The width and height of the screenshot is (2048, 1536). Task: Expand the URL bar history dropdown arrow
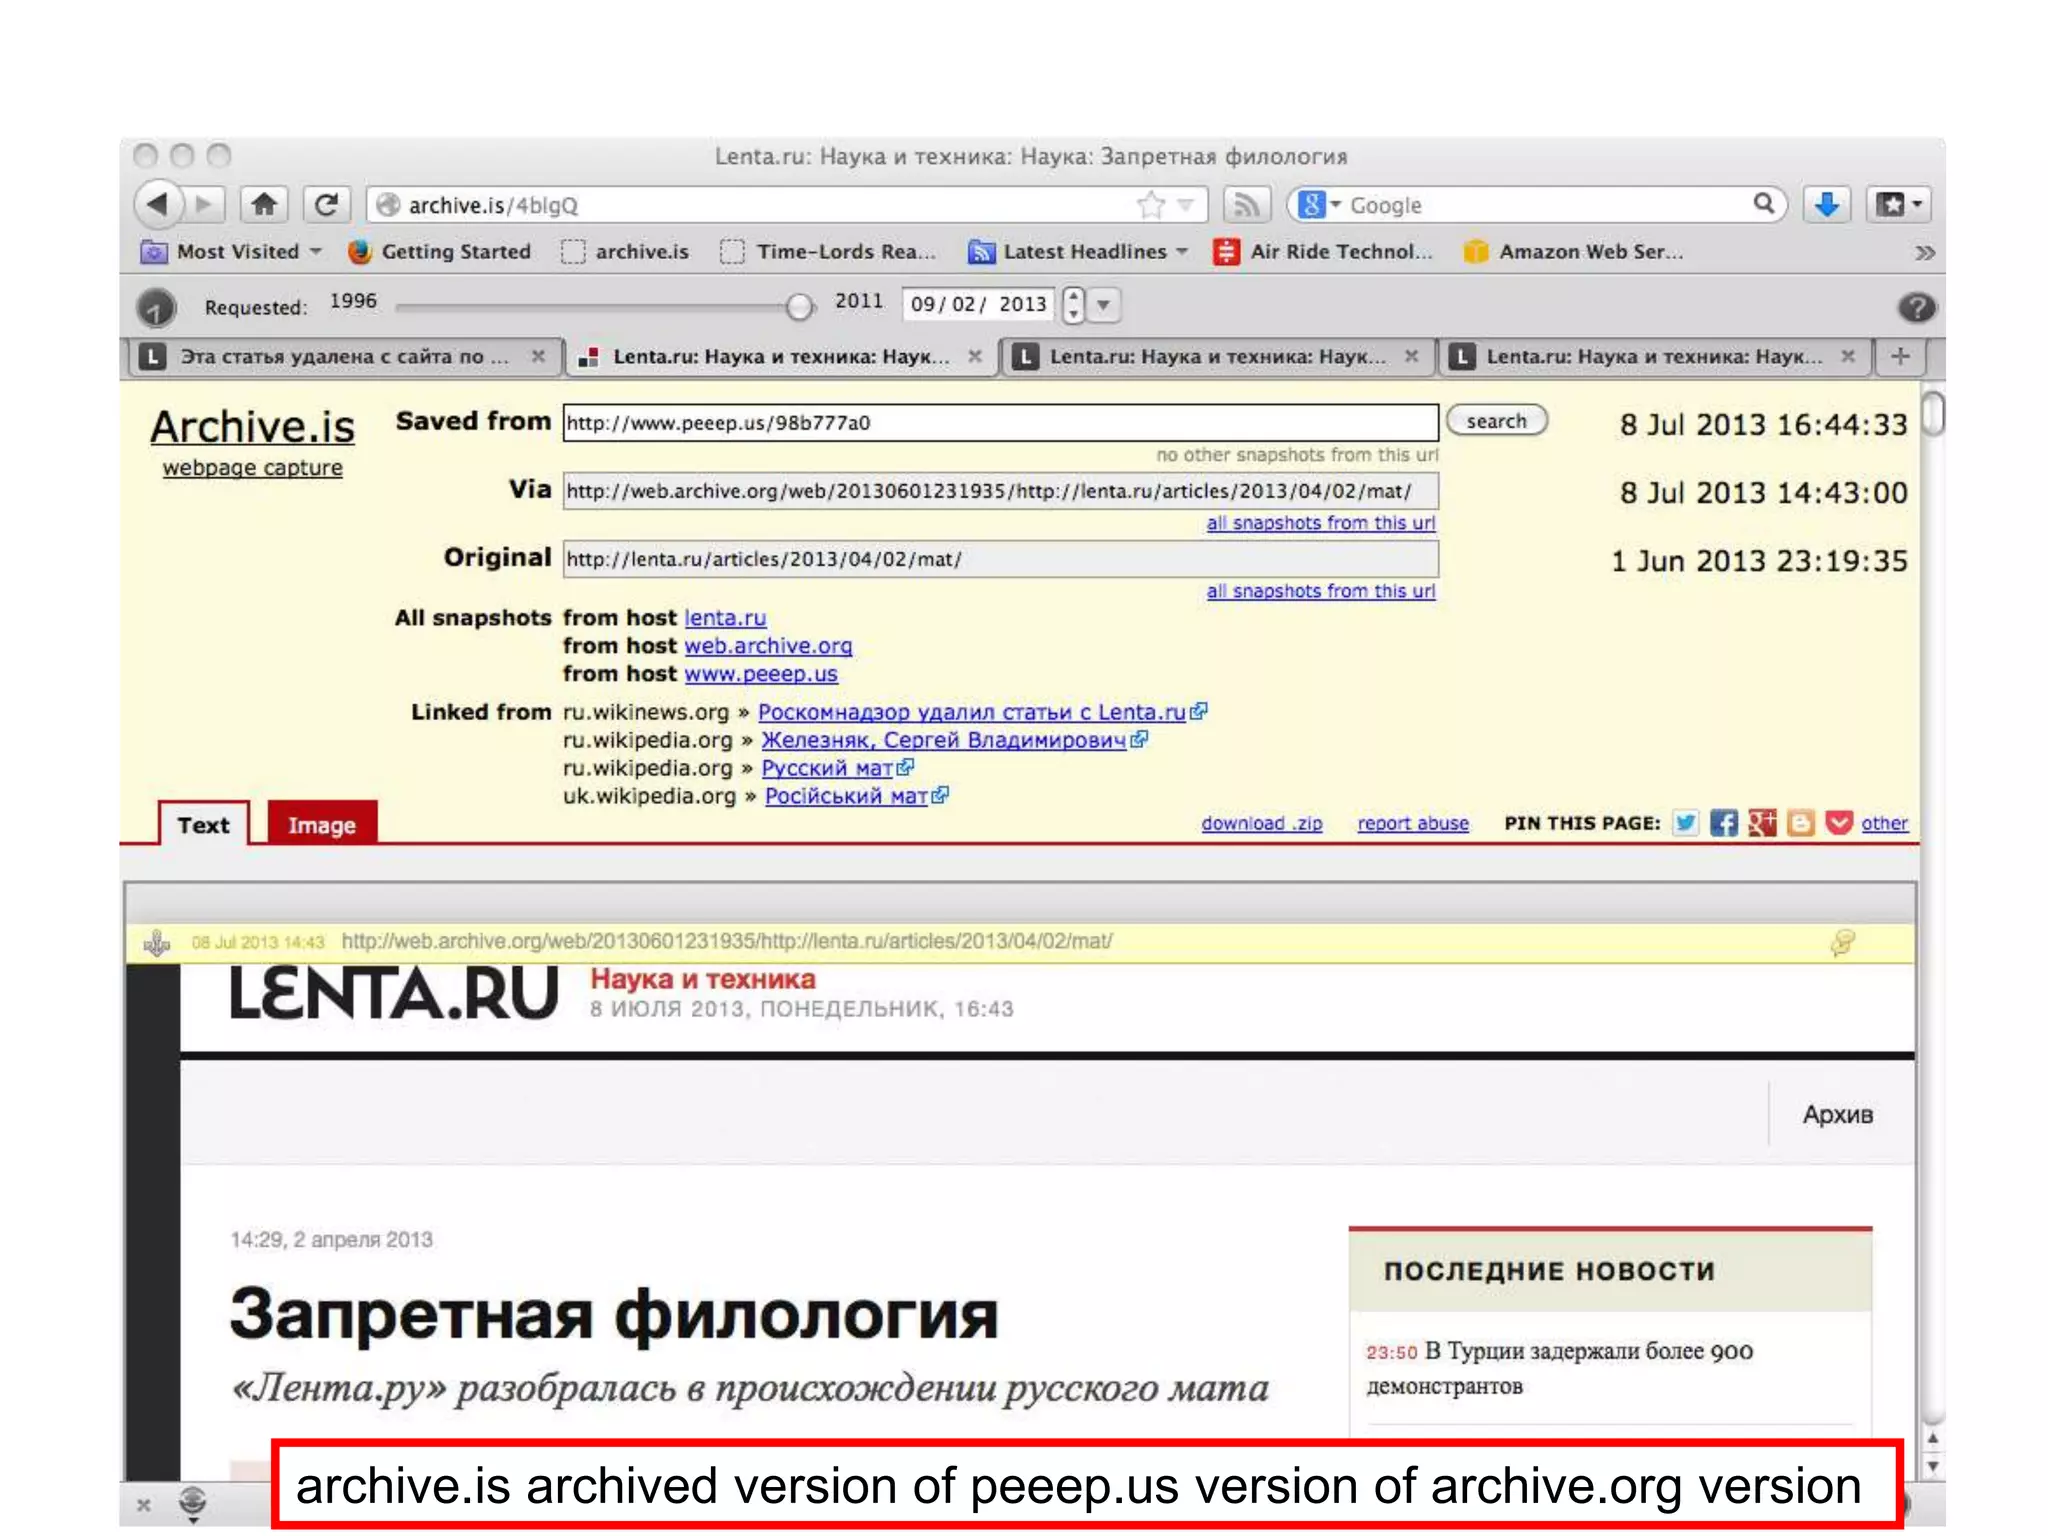[x=1186, y=205]
